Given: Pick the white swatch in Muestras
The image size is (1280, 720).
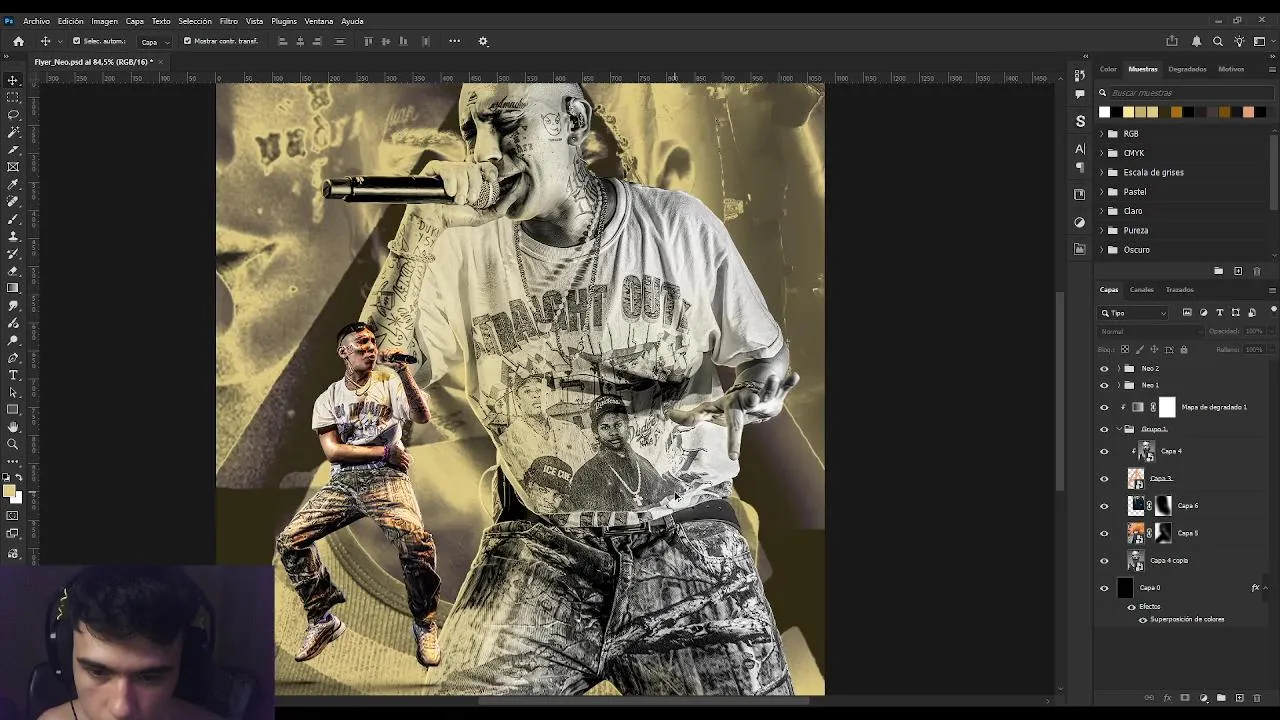Looking at the screenshot, I should (1104, 112).
